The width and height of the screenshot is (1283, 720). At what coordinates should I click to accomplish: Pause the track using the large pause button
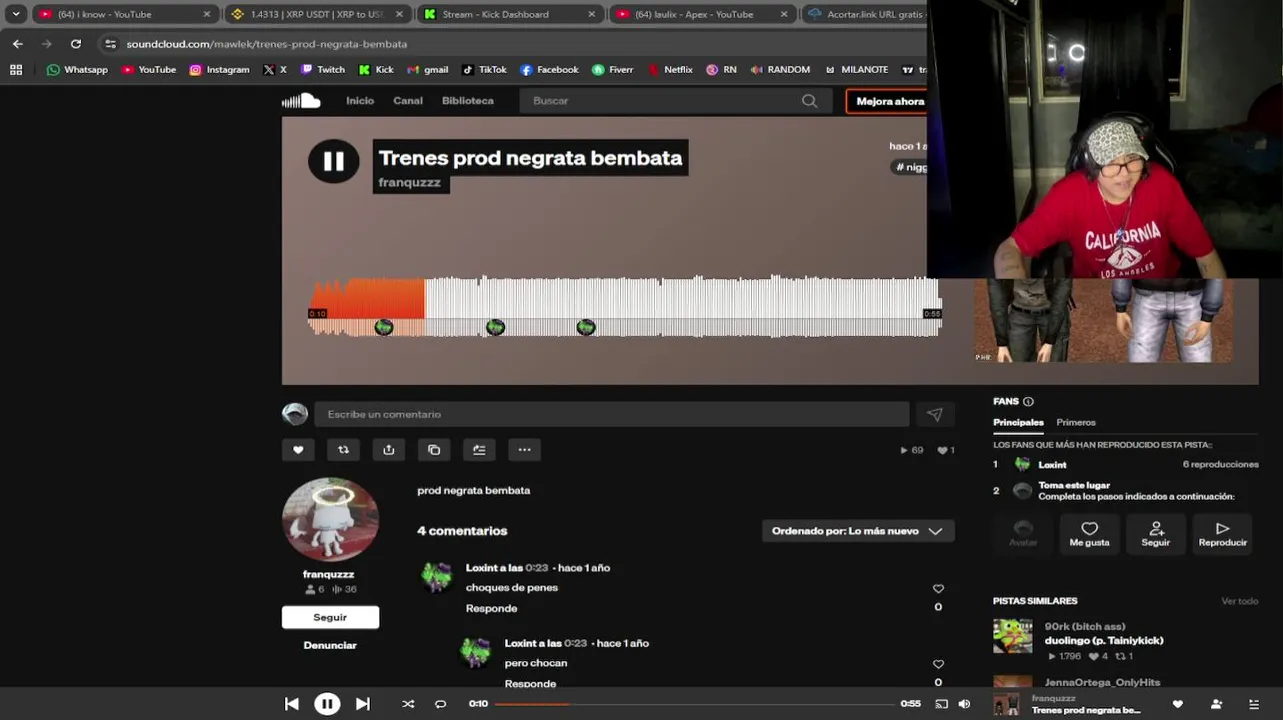tap(334, 161)
